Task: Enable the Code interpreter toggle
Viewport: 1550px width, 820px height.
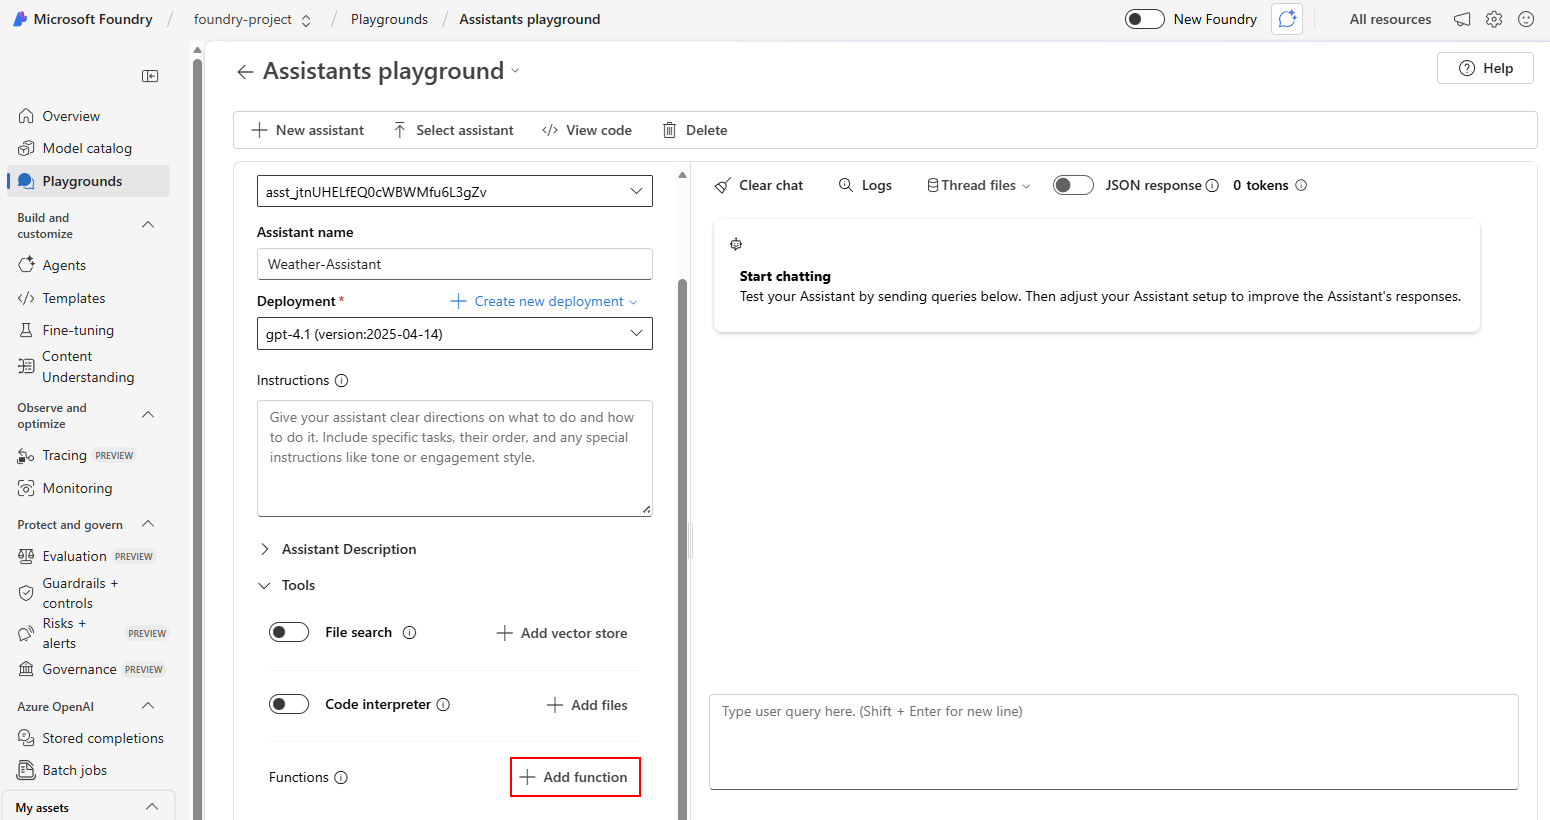Action: [x=289, y=704]
